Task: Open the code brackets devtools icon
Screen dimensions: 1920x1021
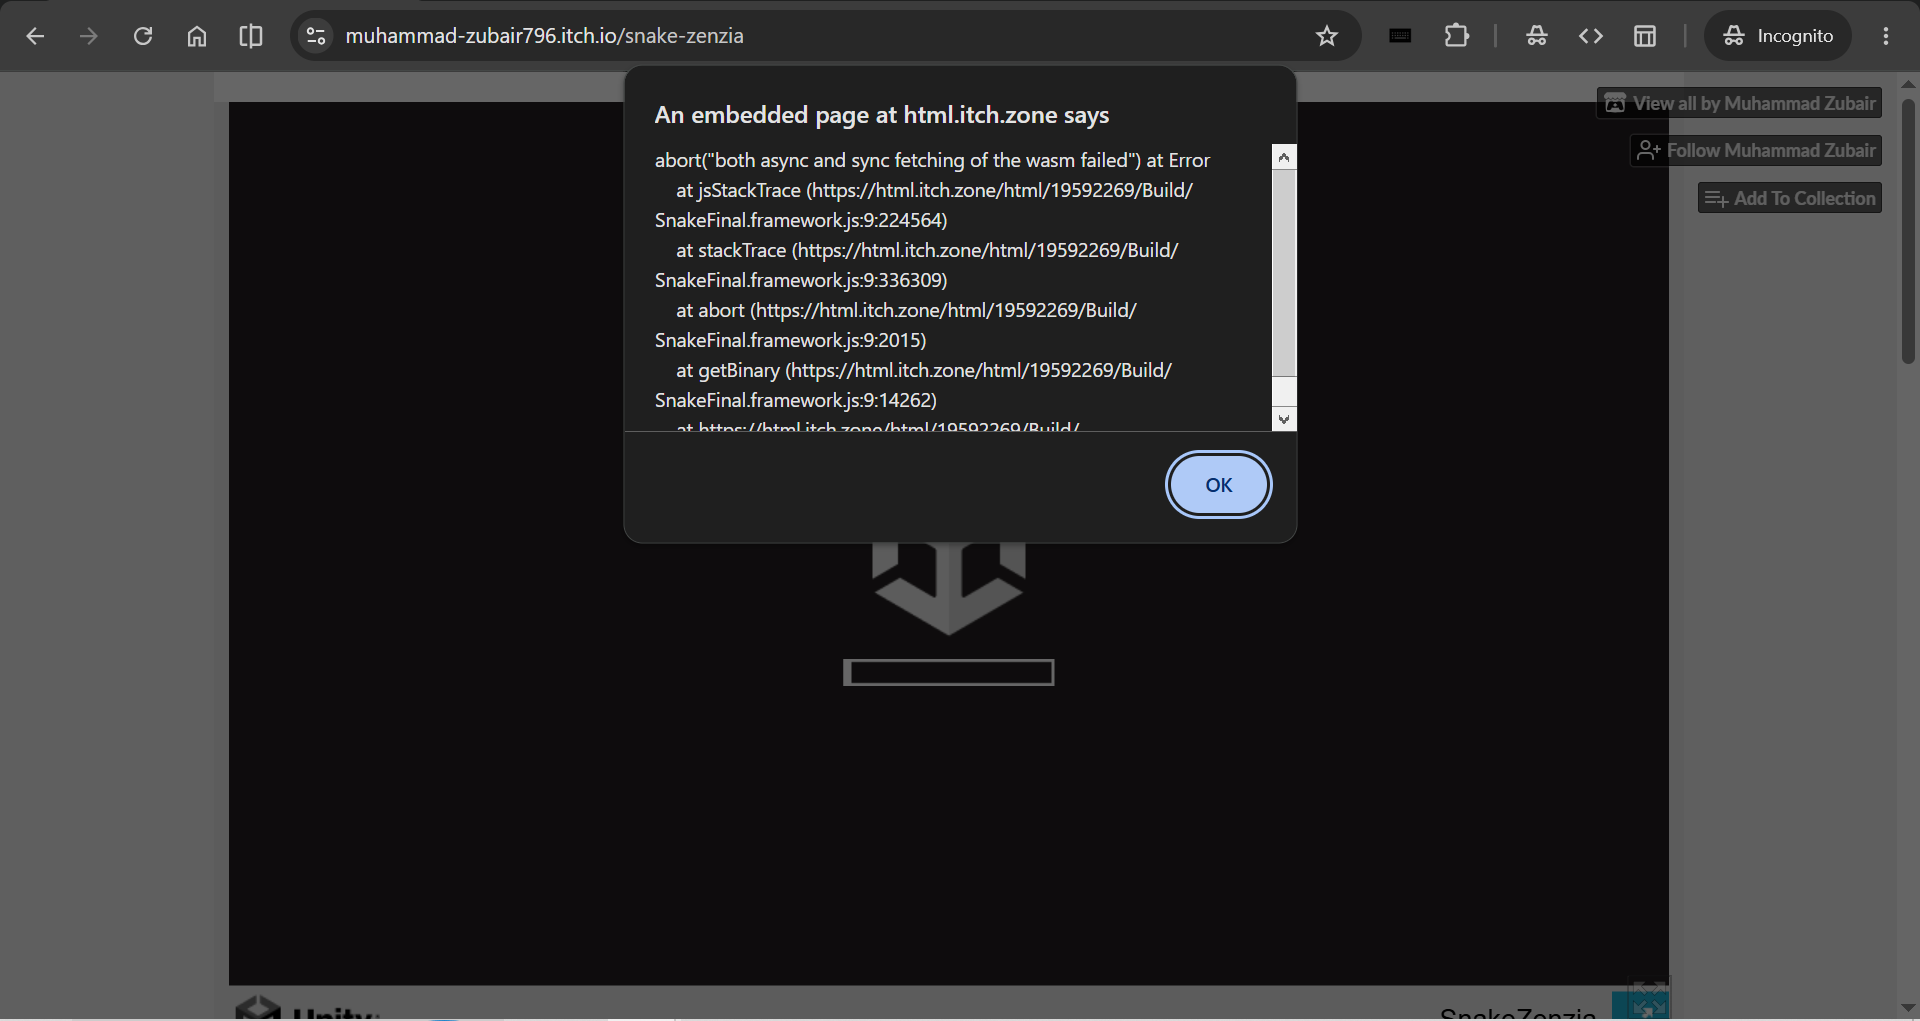Action: 1591,36
